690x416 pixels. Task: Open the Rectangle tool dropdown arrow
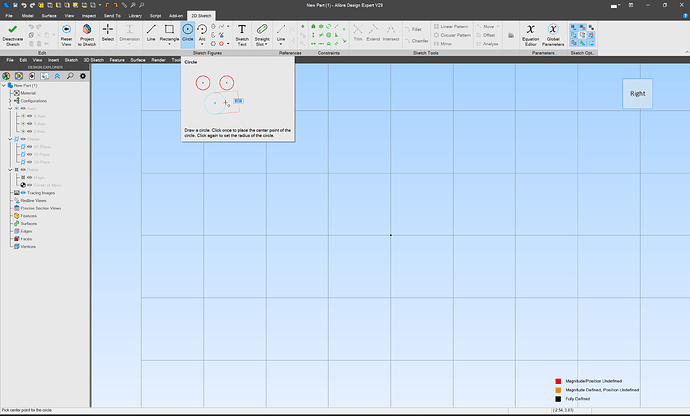pos(169,44)
